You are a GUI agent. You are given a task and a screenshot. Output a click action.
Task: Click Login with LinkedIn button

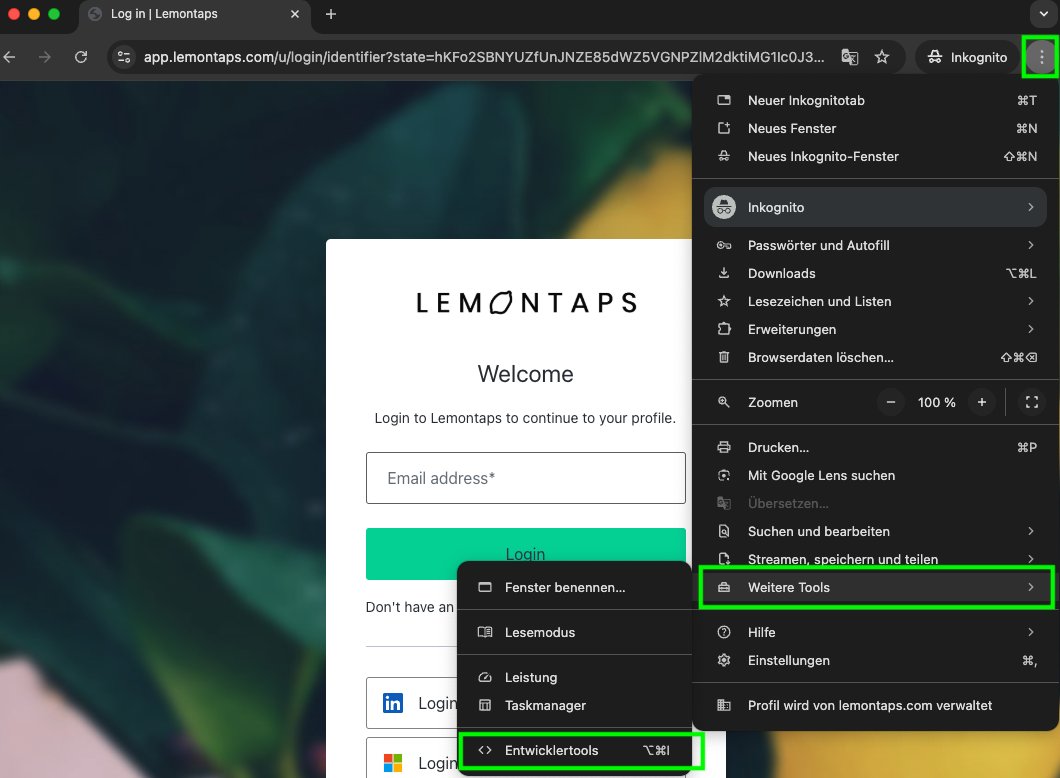click(x=412, y=703)
